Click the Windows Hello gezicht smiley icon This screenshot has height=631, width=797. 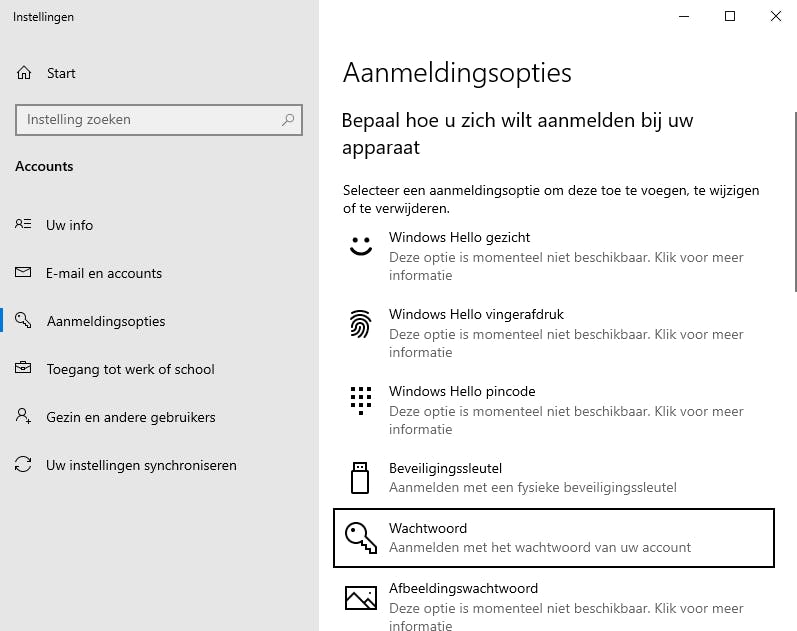(x=360, y=246)
